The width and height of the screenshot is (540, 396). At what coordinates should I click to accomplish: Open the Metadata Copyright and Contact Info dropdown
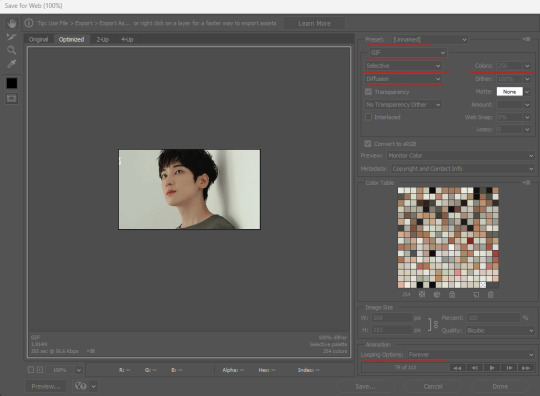[x=463, y=169]
